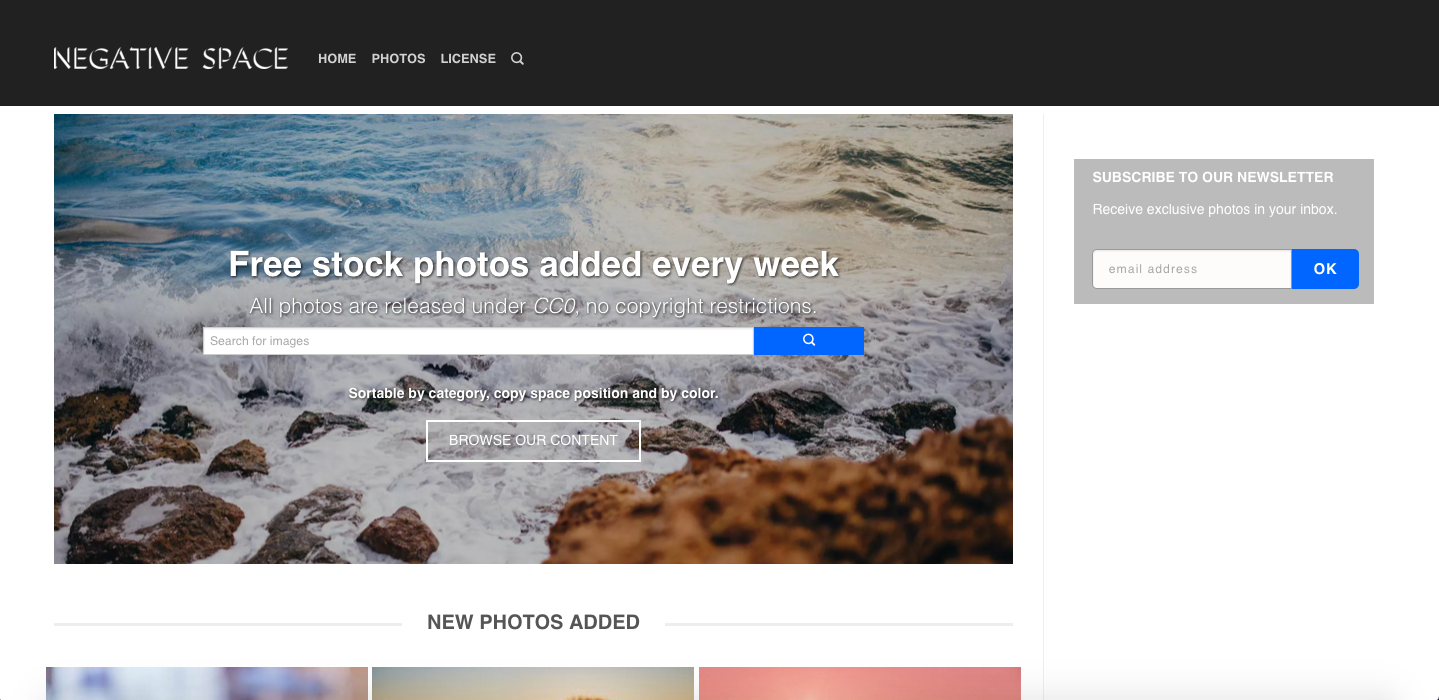Click the 'Sortable by category' caption text
The height and width of the screenshot is (700, 1439).
[x=533, y=394]
